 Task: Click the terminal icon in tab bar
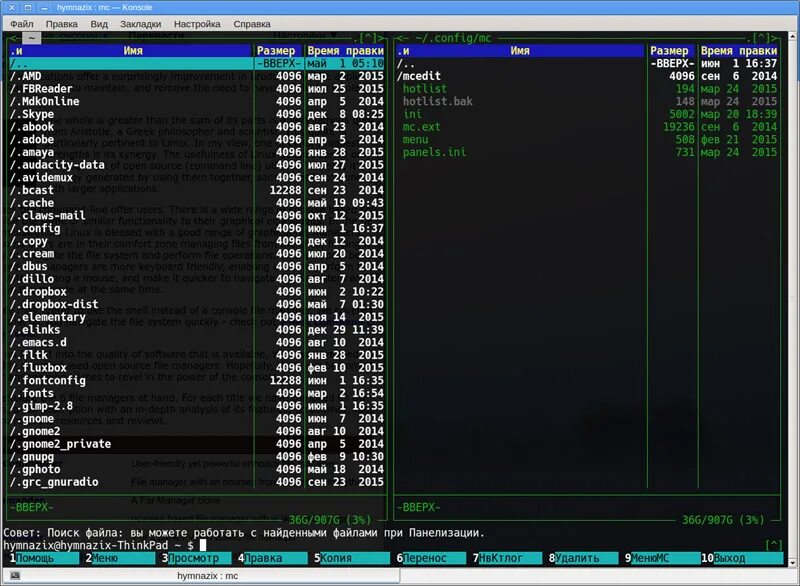(15, 576)
